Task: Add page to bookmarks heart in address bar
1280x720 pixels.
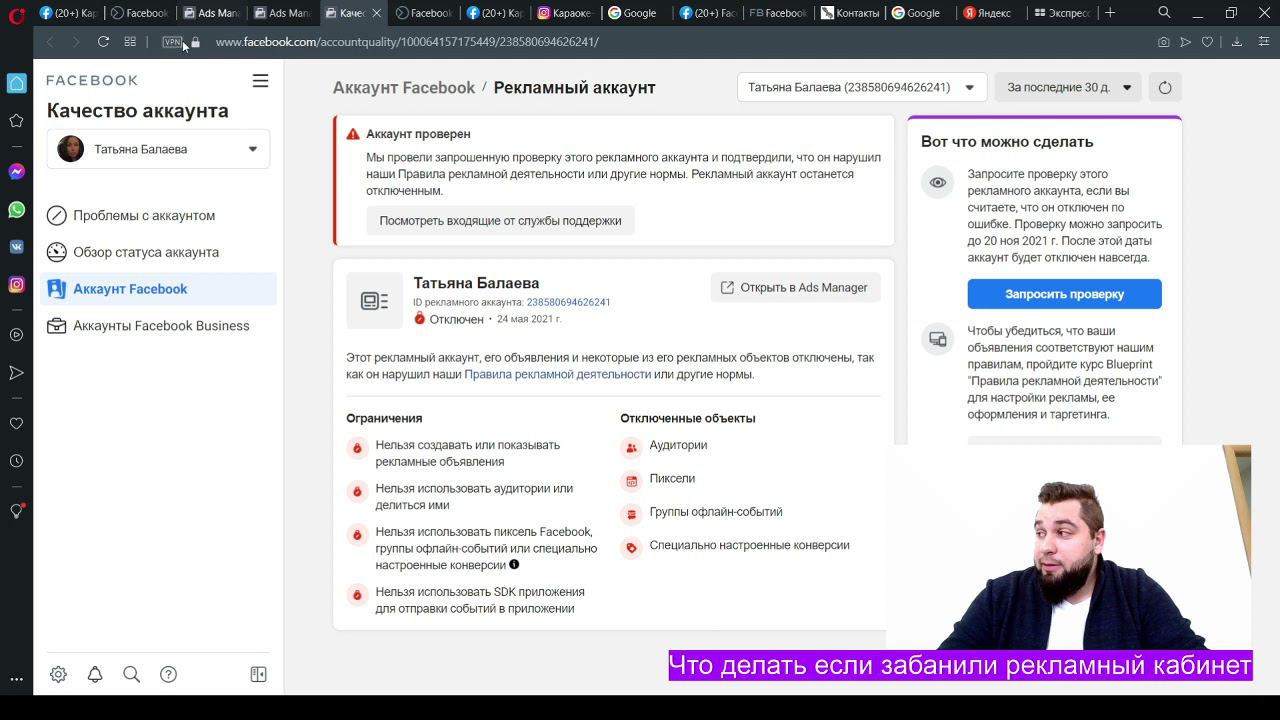Action: tap(1207, 42)
